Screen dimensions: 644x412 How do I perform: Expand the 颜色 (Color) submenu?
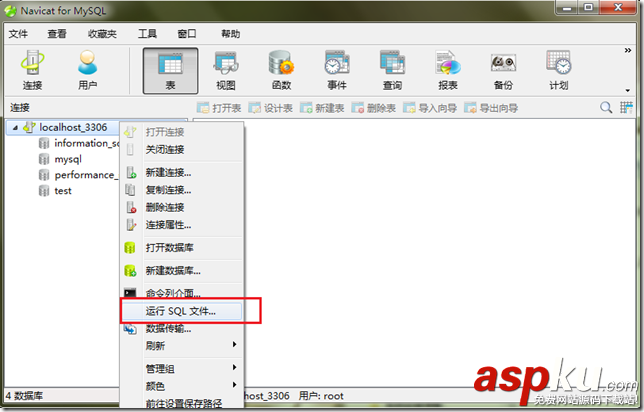coord(182,386)
